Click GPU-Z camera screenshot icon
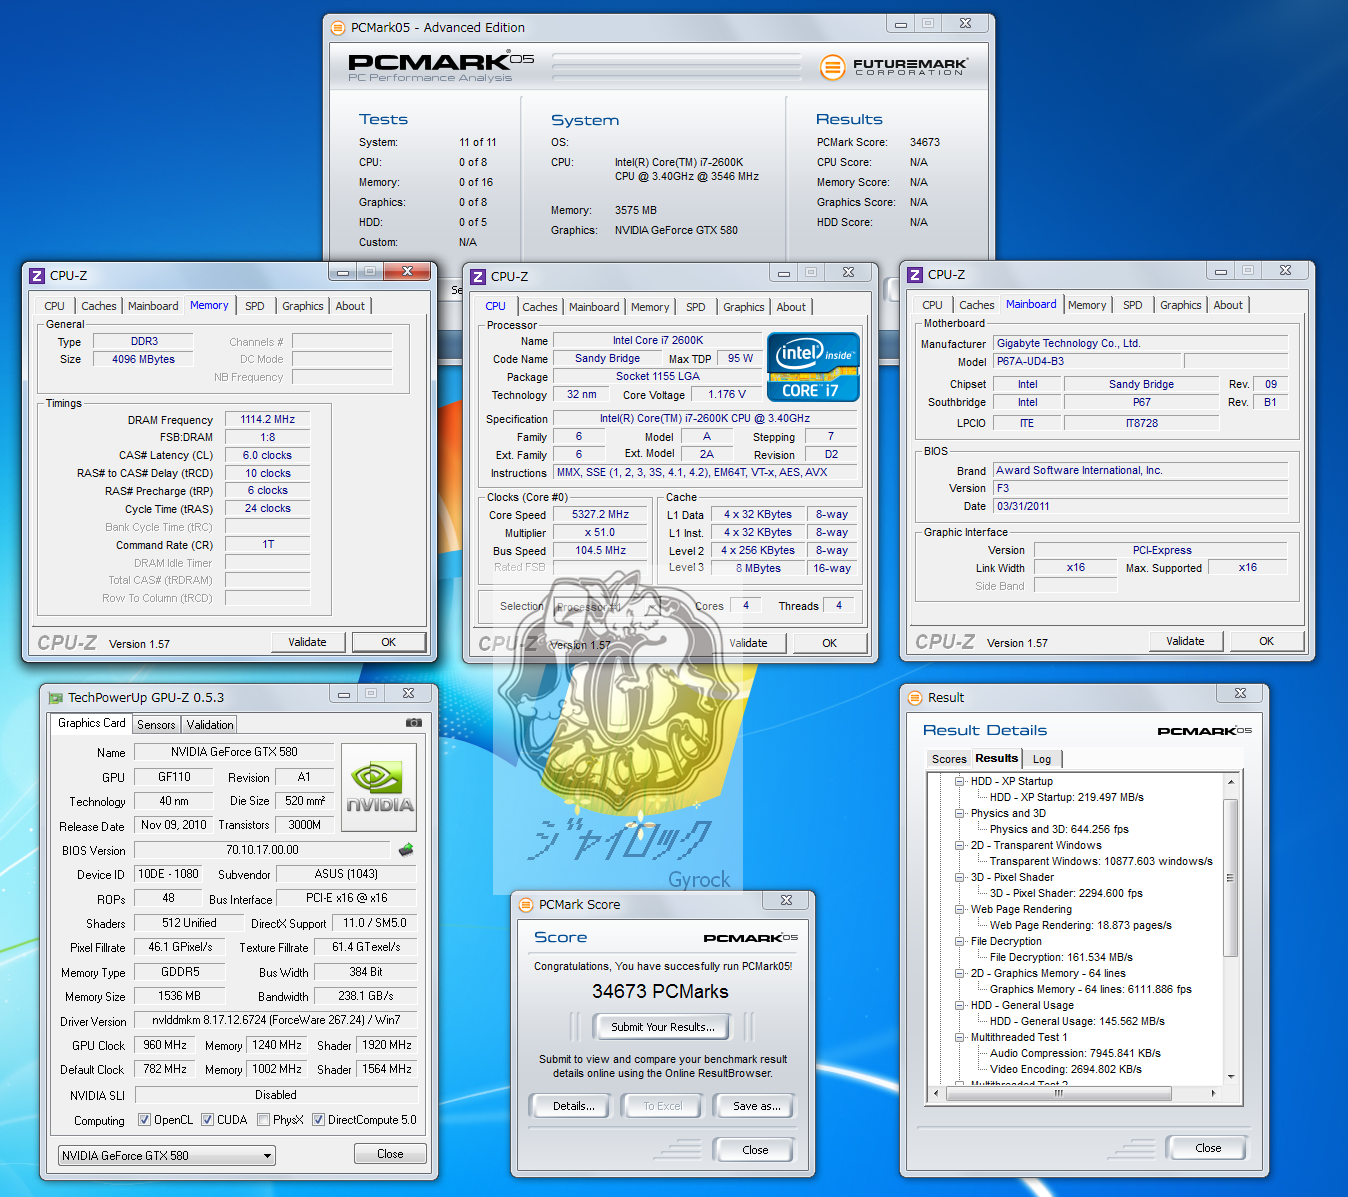The width and height of the screenshot is (1348, 1197). coord(413,723)
